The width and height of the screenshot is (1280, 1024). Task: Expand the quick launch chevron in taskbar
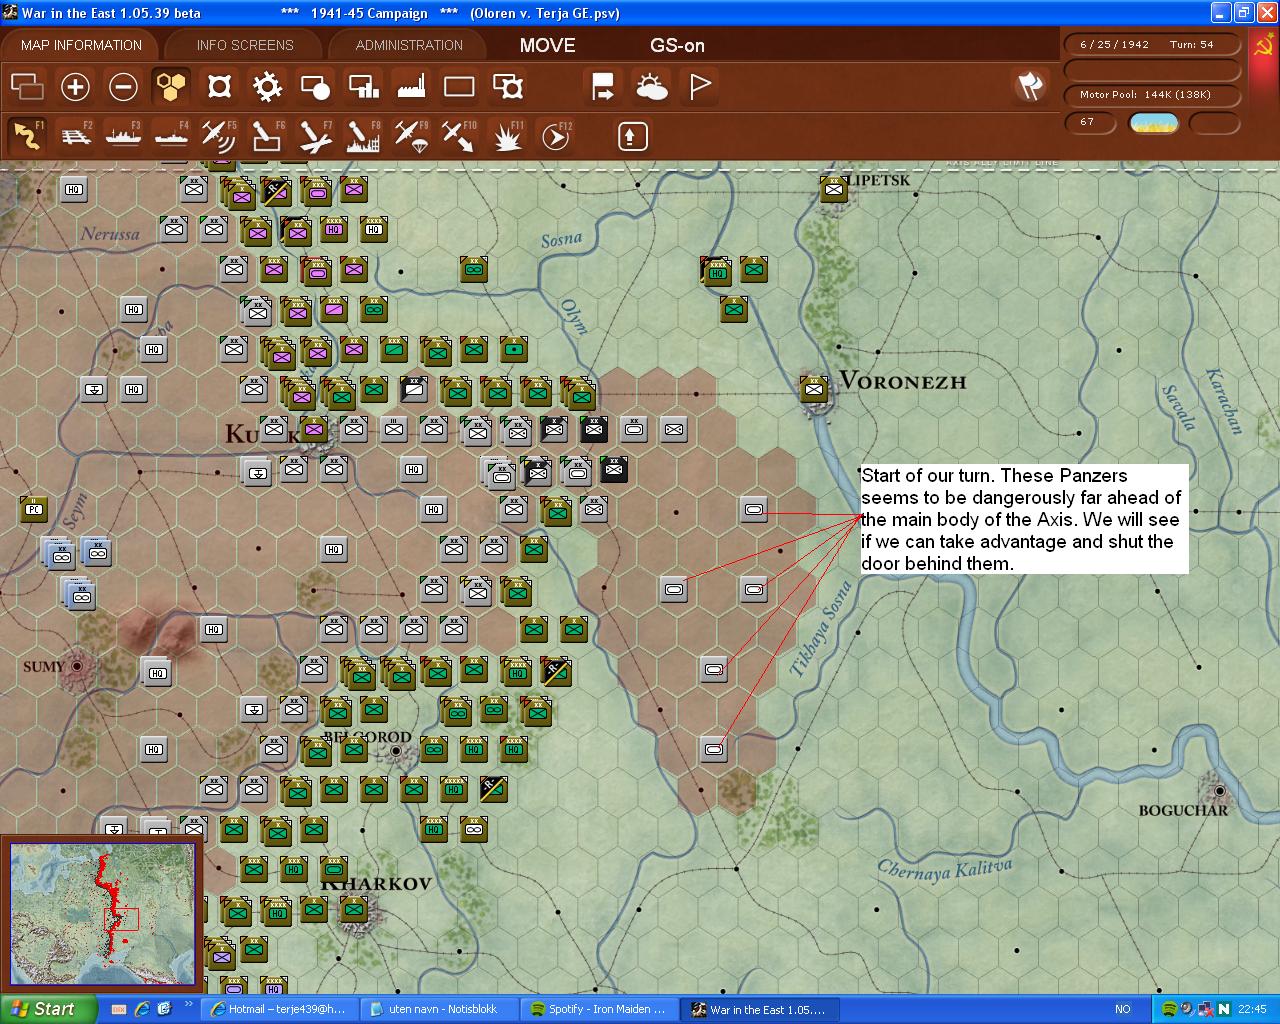[188, 1005]
